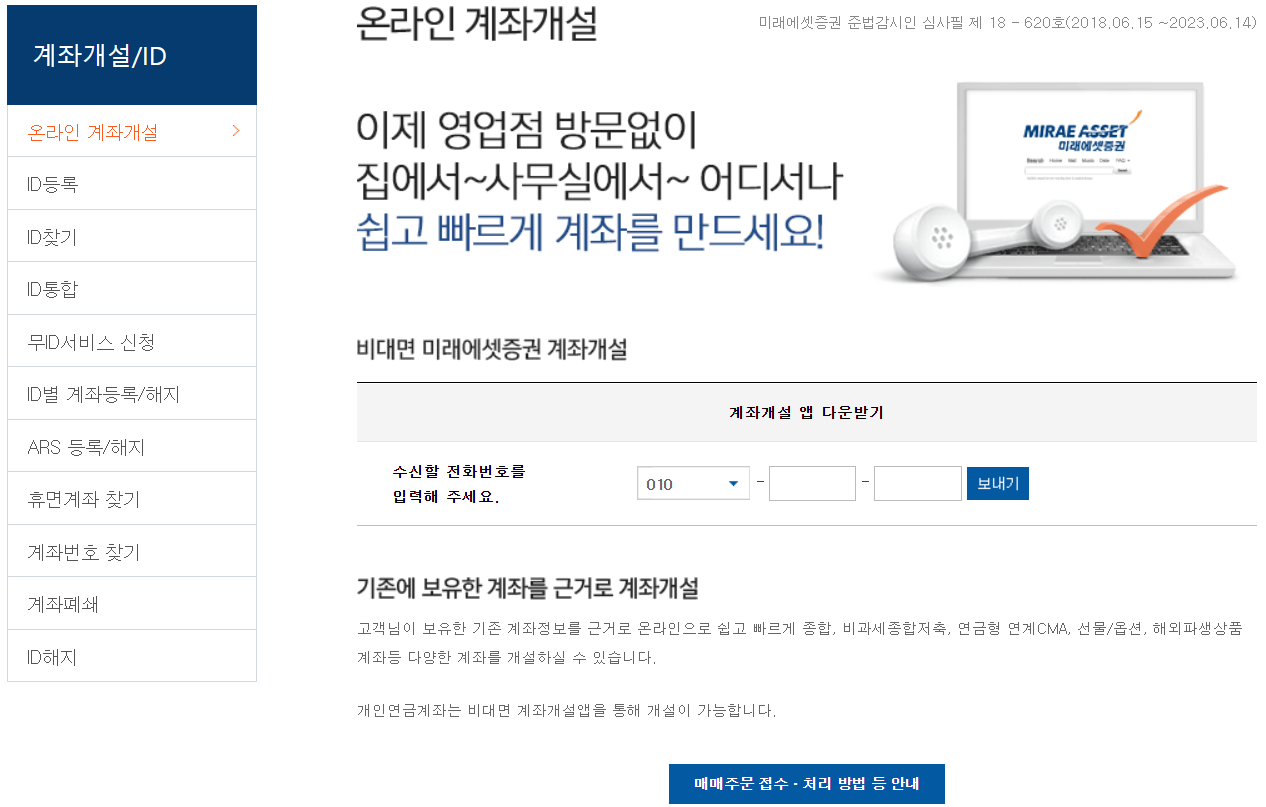Image resolution: width=1266 pixels, height=807 pixels.
Task: Open ARS 등록/해지 menu item
Action: [131, 447]
